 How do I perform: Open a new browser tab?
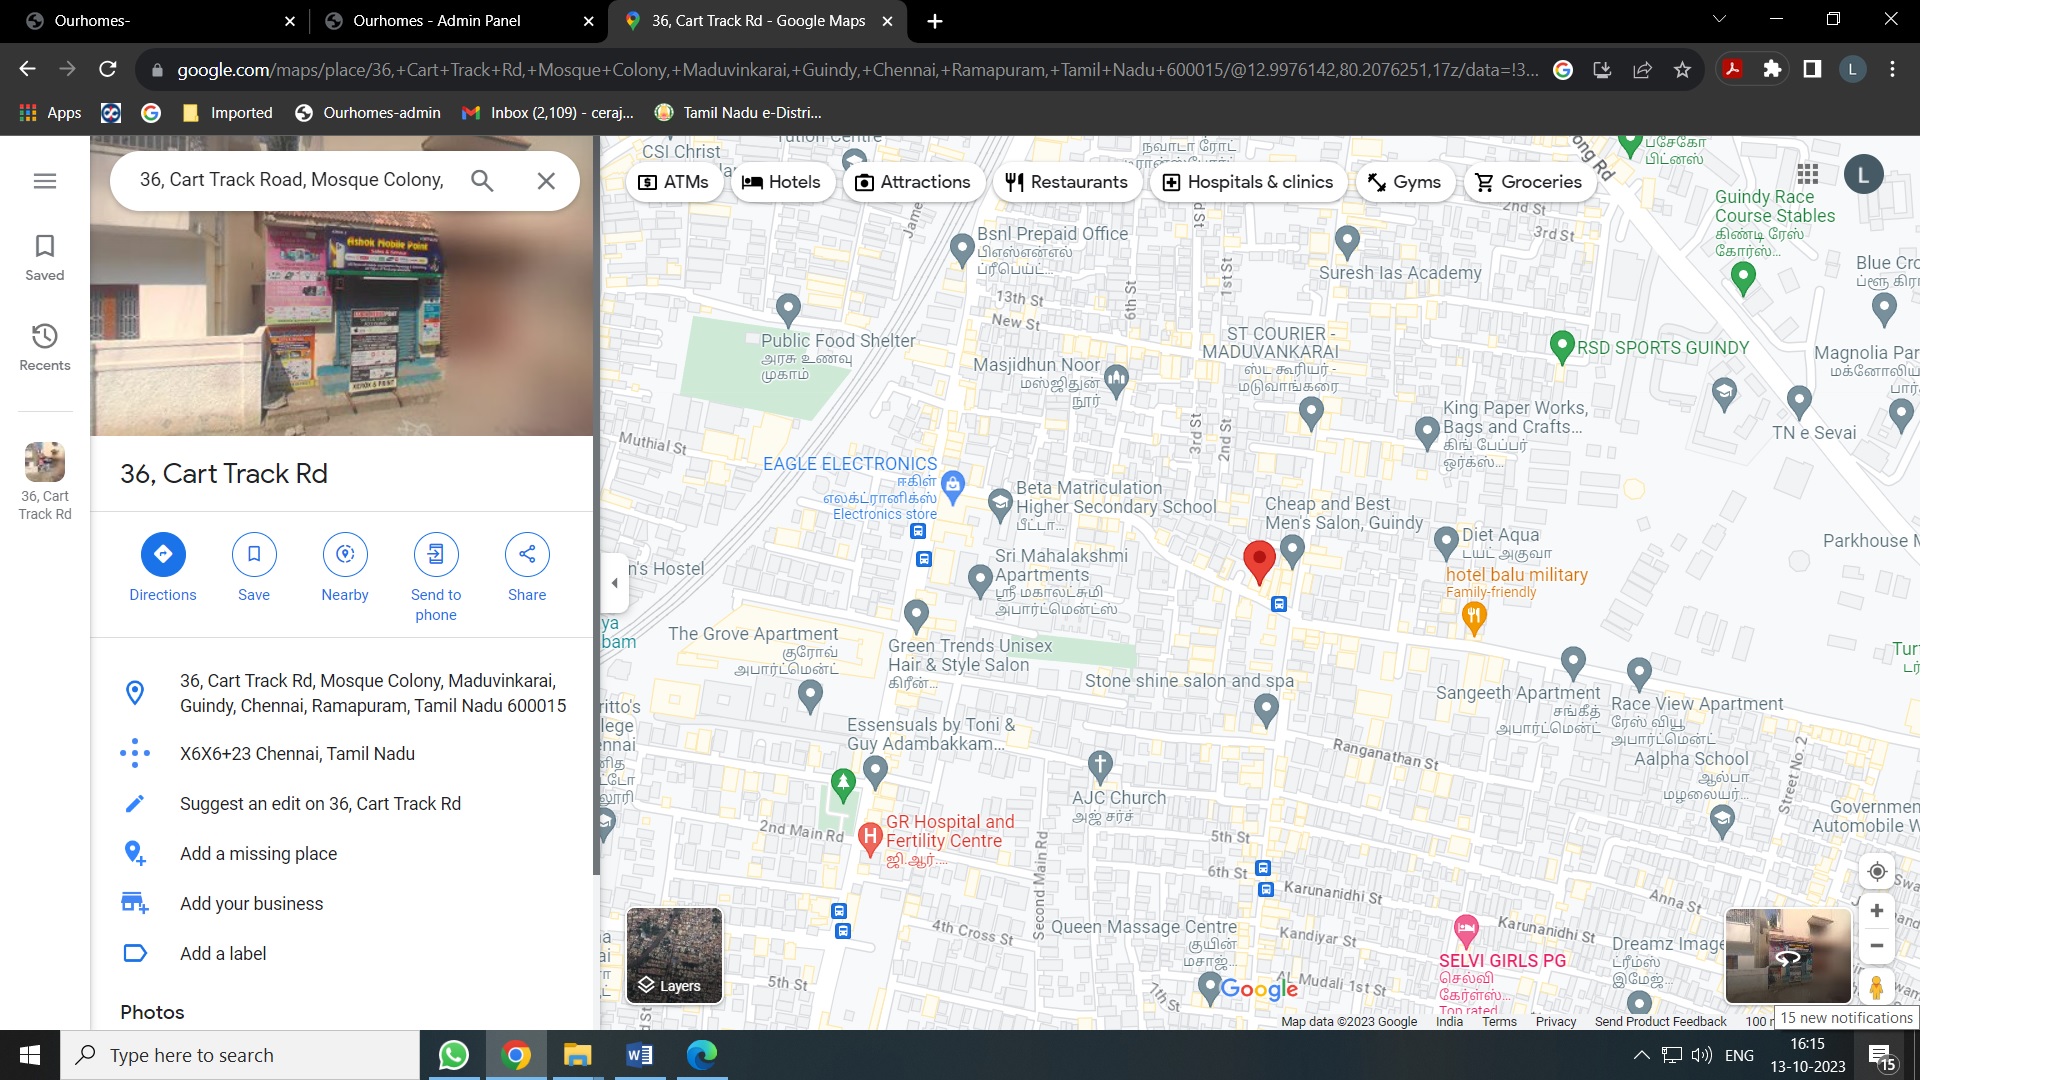[934, 21]
